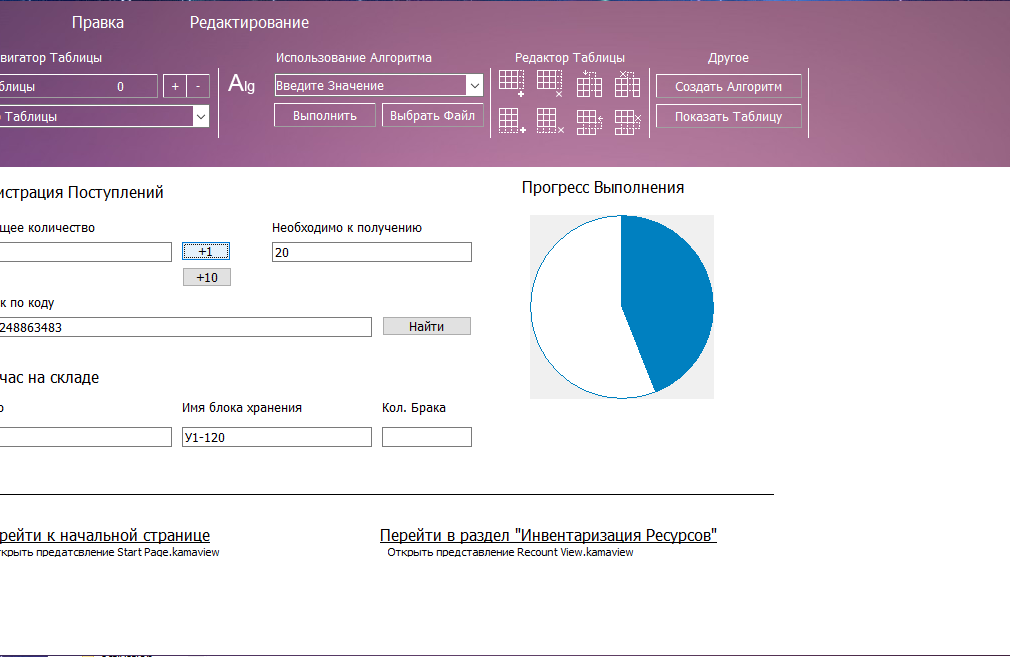
Task: Click the insert row in middle icon
Action: pos(589,122)
